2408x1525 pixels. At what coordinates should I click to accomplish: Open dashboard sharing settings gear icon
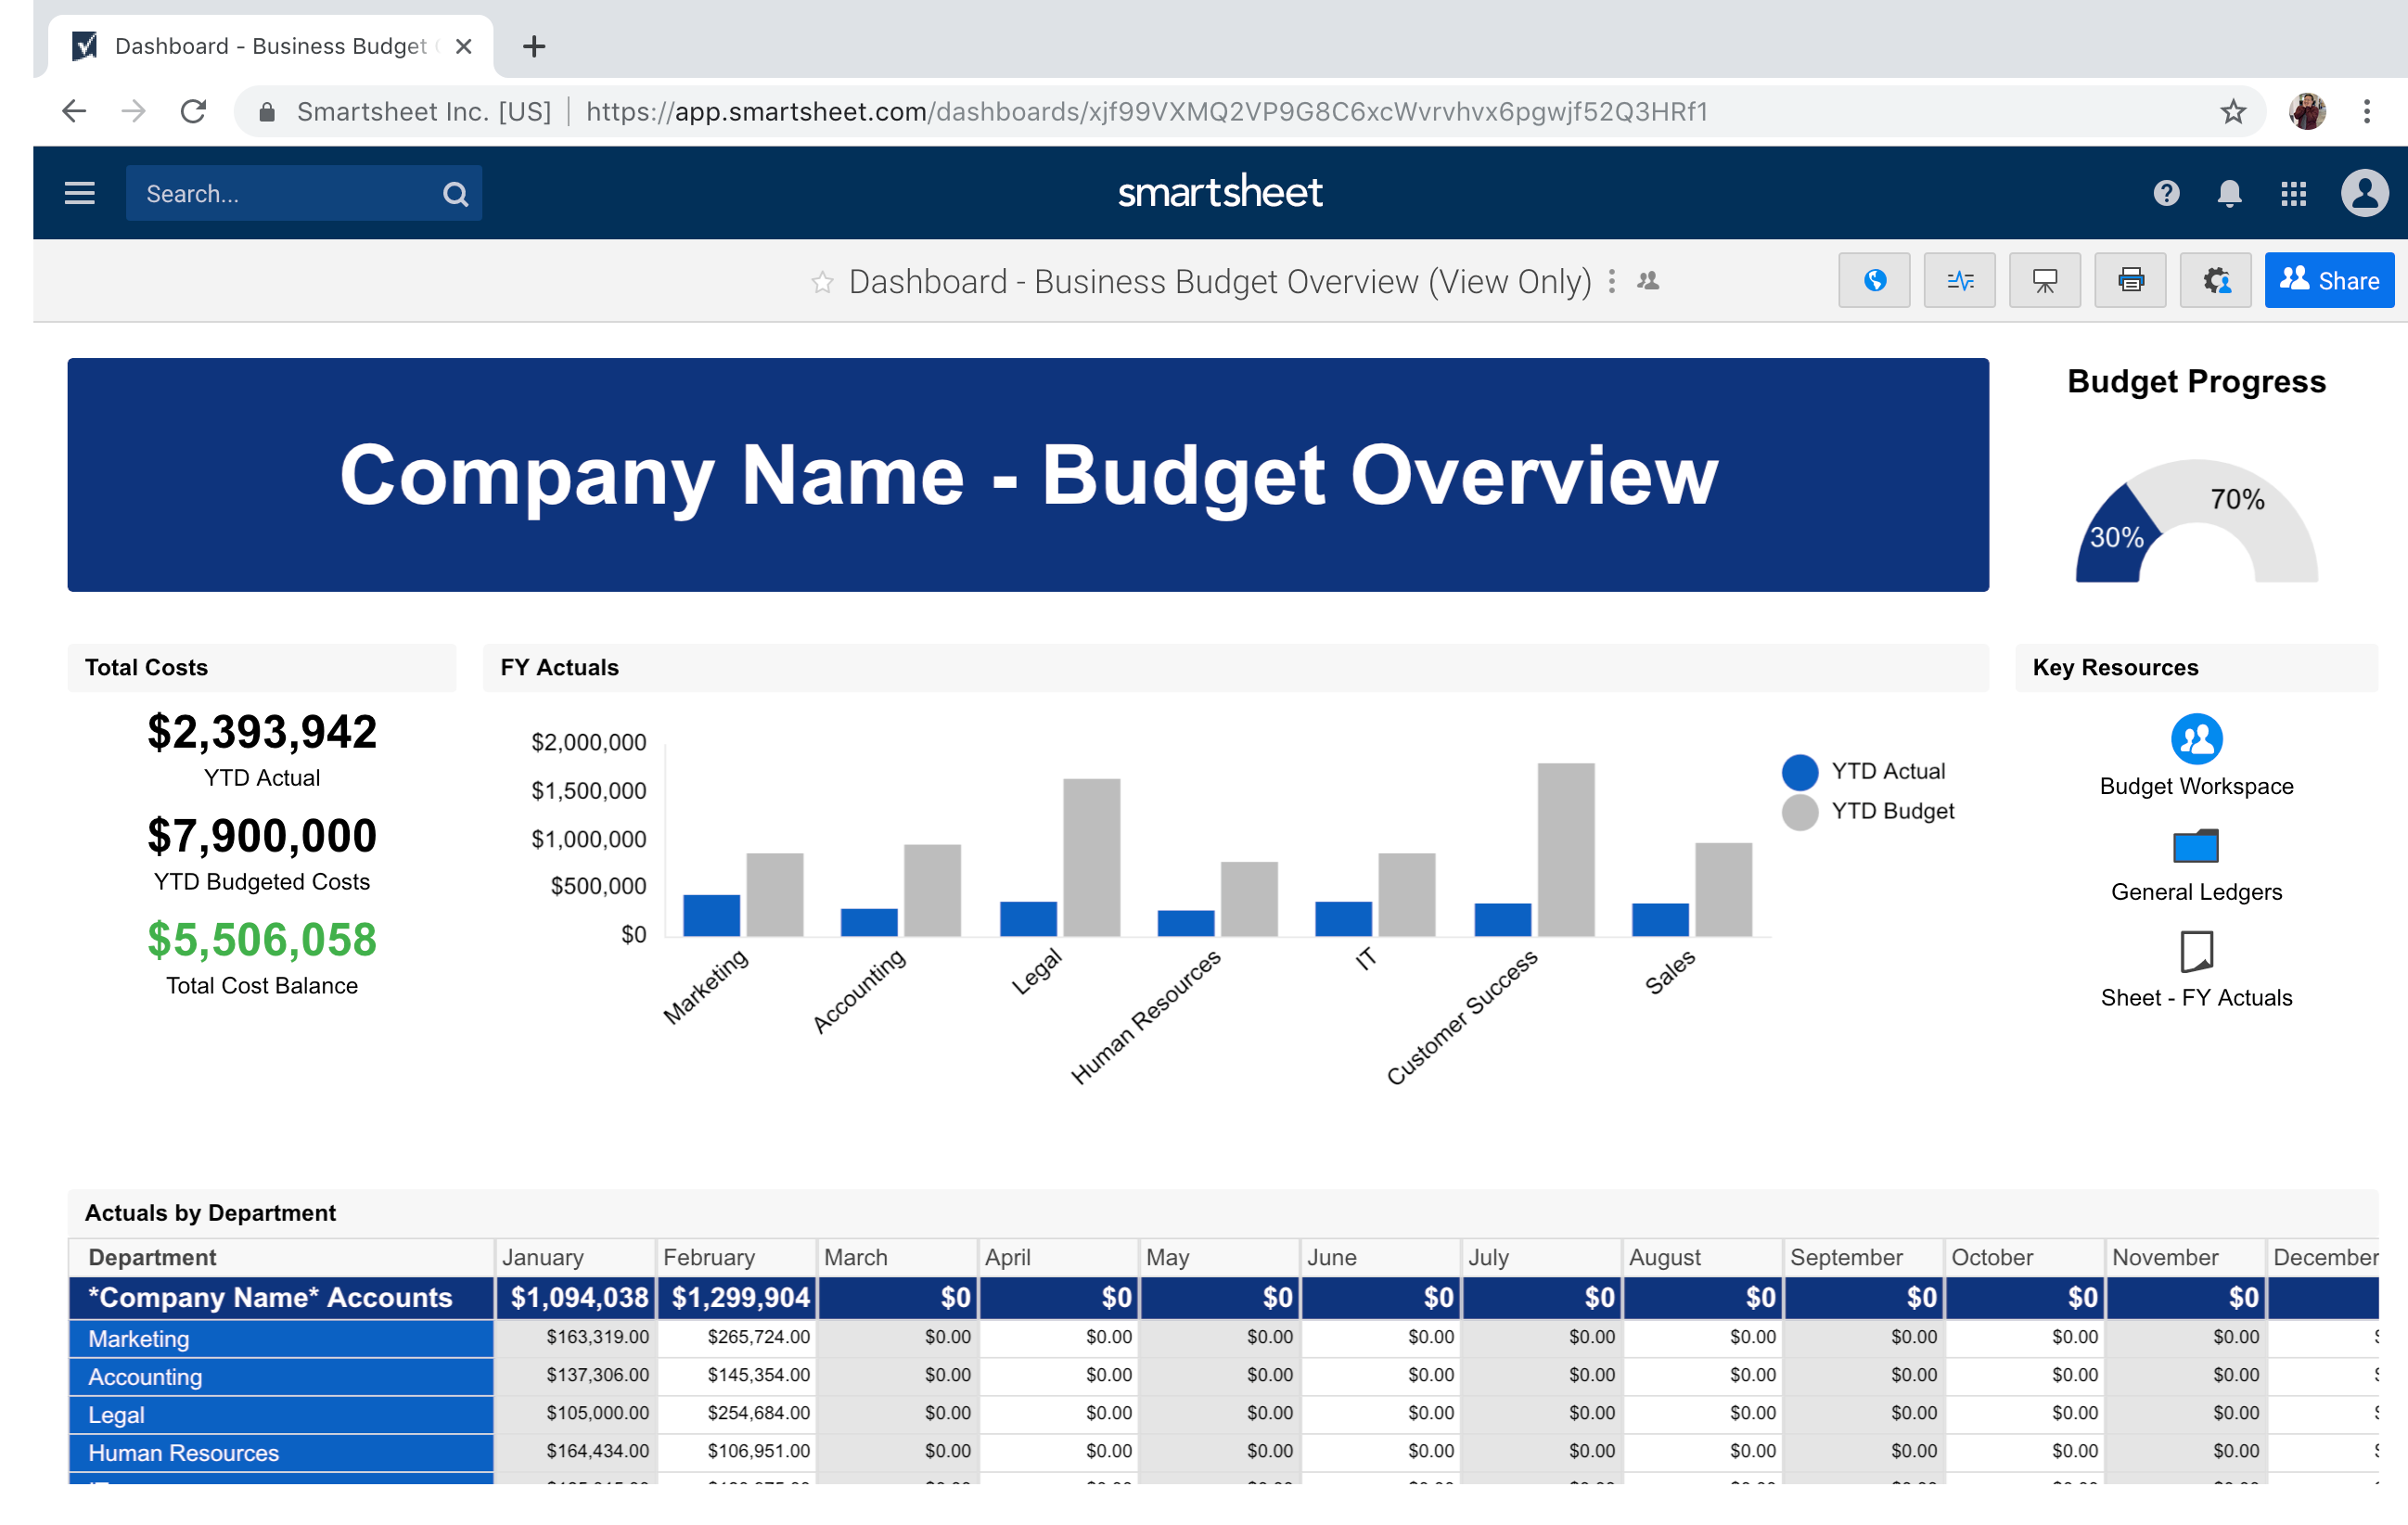2215,281
